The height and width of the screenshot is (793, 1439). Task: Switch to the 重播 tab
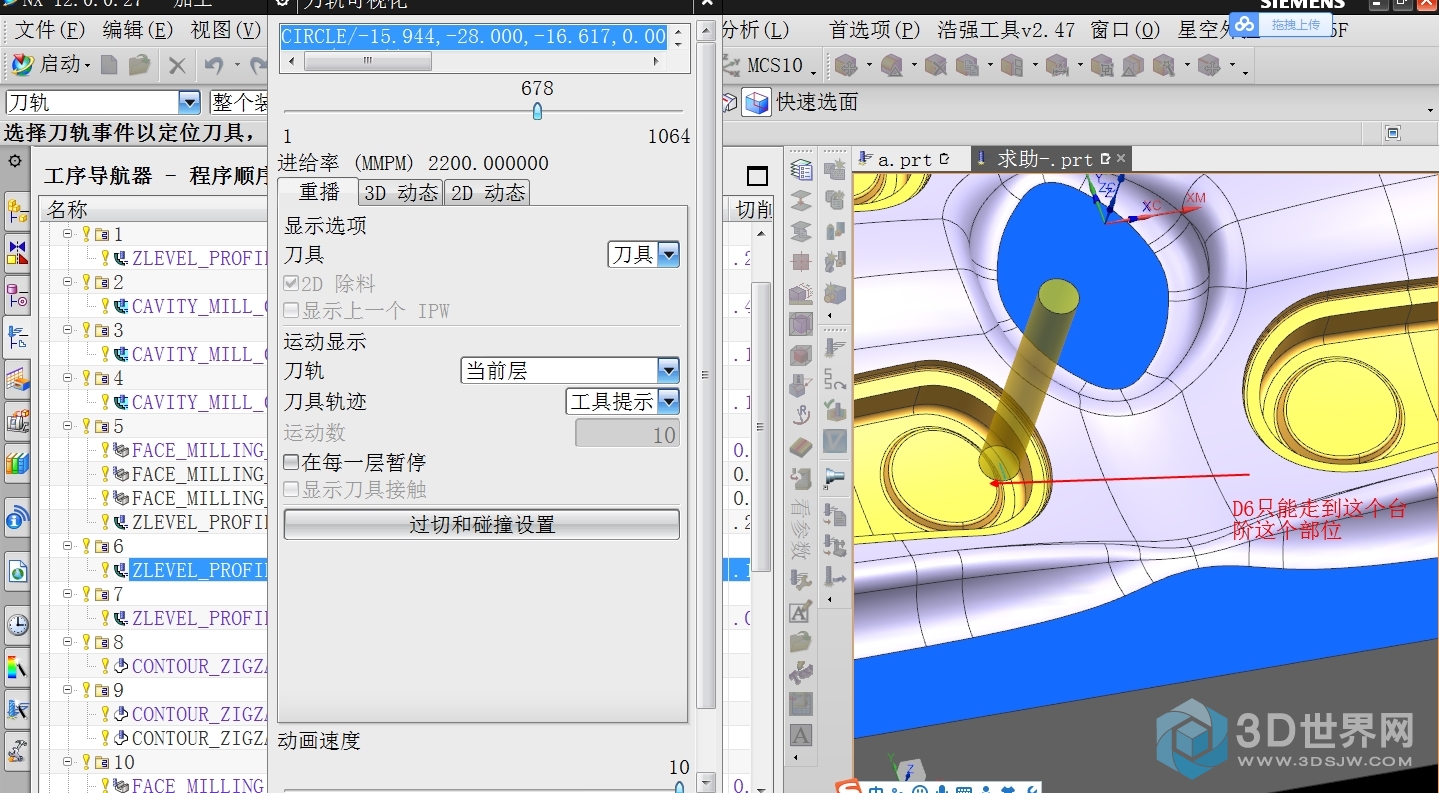click(319, 192)
